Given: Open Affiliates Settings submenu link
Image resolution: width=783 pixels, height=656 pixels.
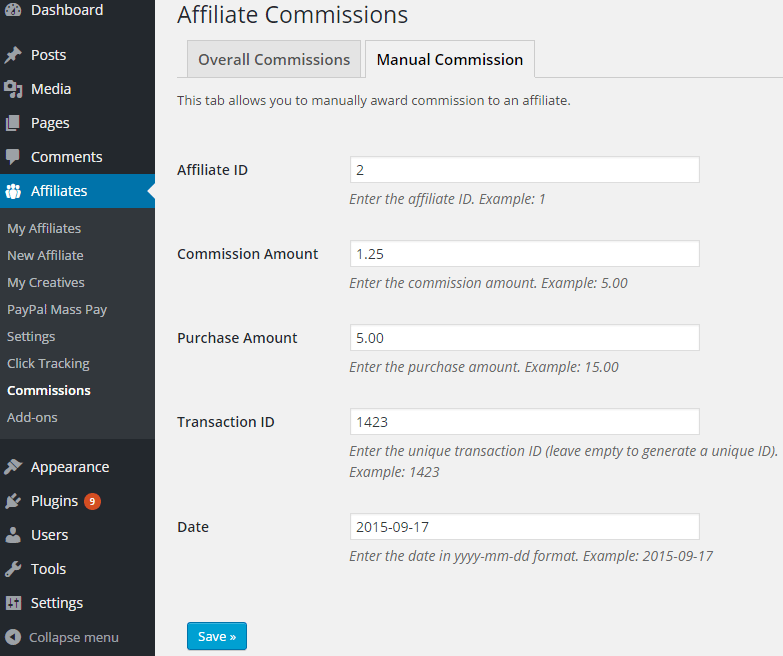Looking at the screenshot, I should tap(31, 336).
